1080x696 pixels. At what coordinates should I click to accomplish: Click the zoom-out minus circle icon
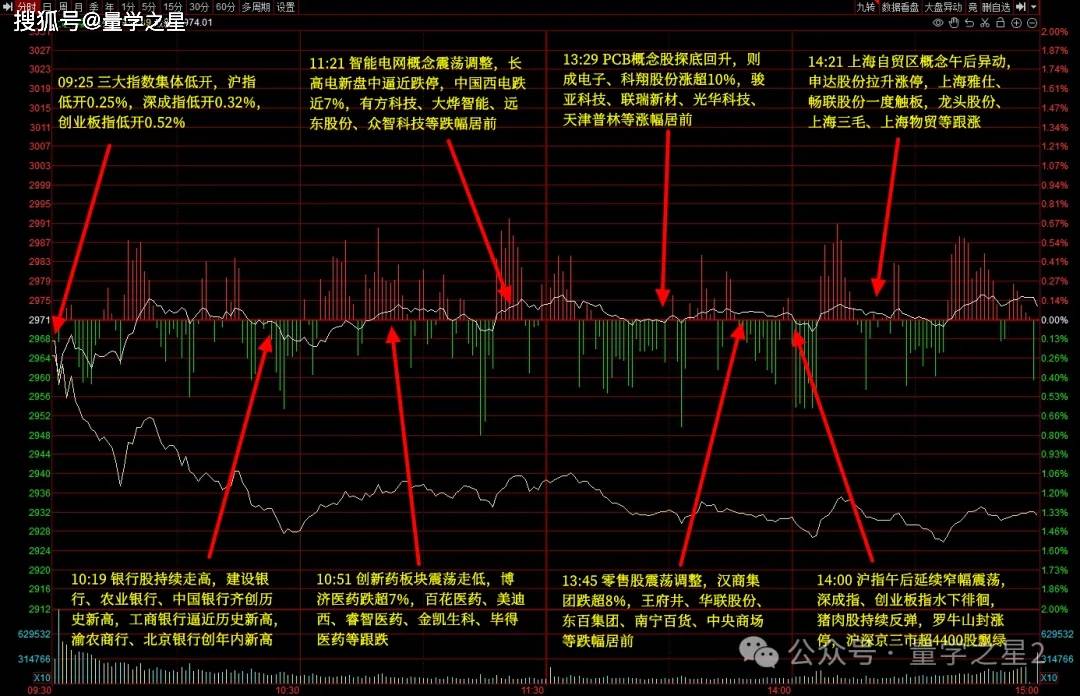click(1032, 23)
